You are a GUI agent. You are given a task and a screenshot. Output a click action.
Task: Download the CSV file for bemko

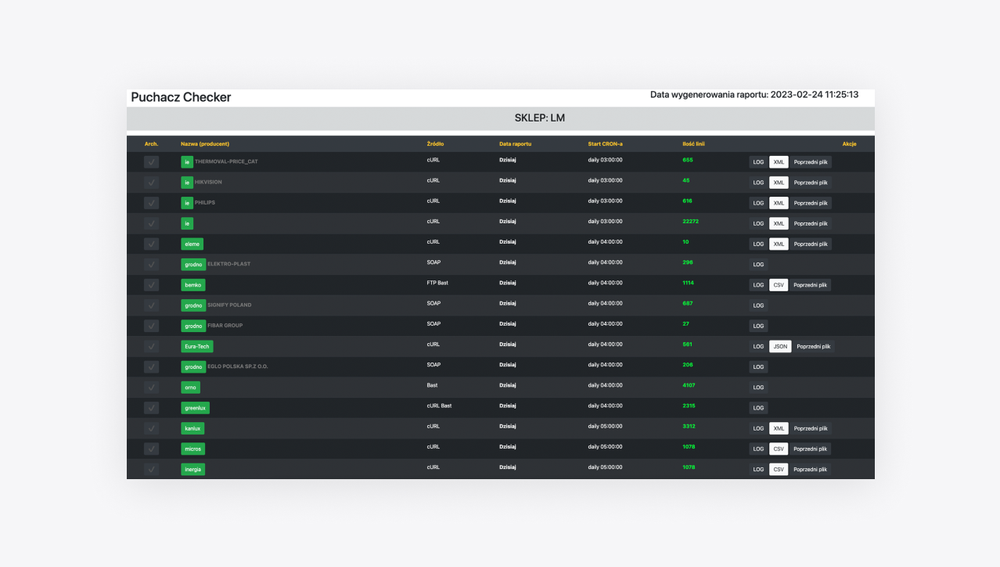tap(779, 285)
